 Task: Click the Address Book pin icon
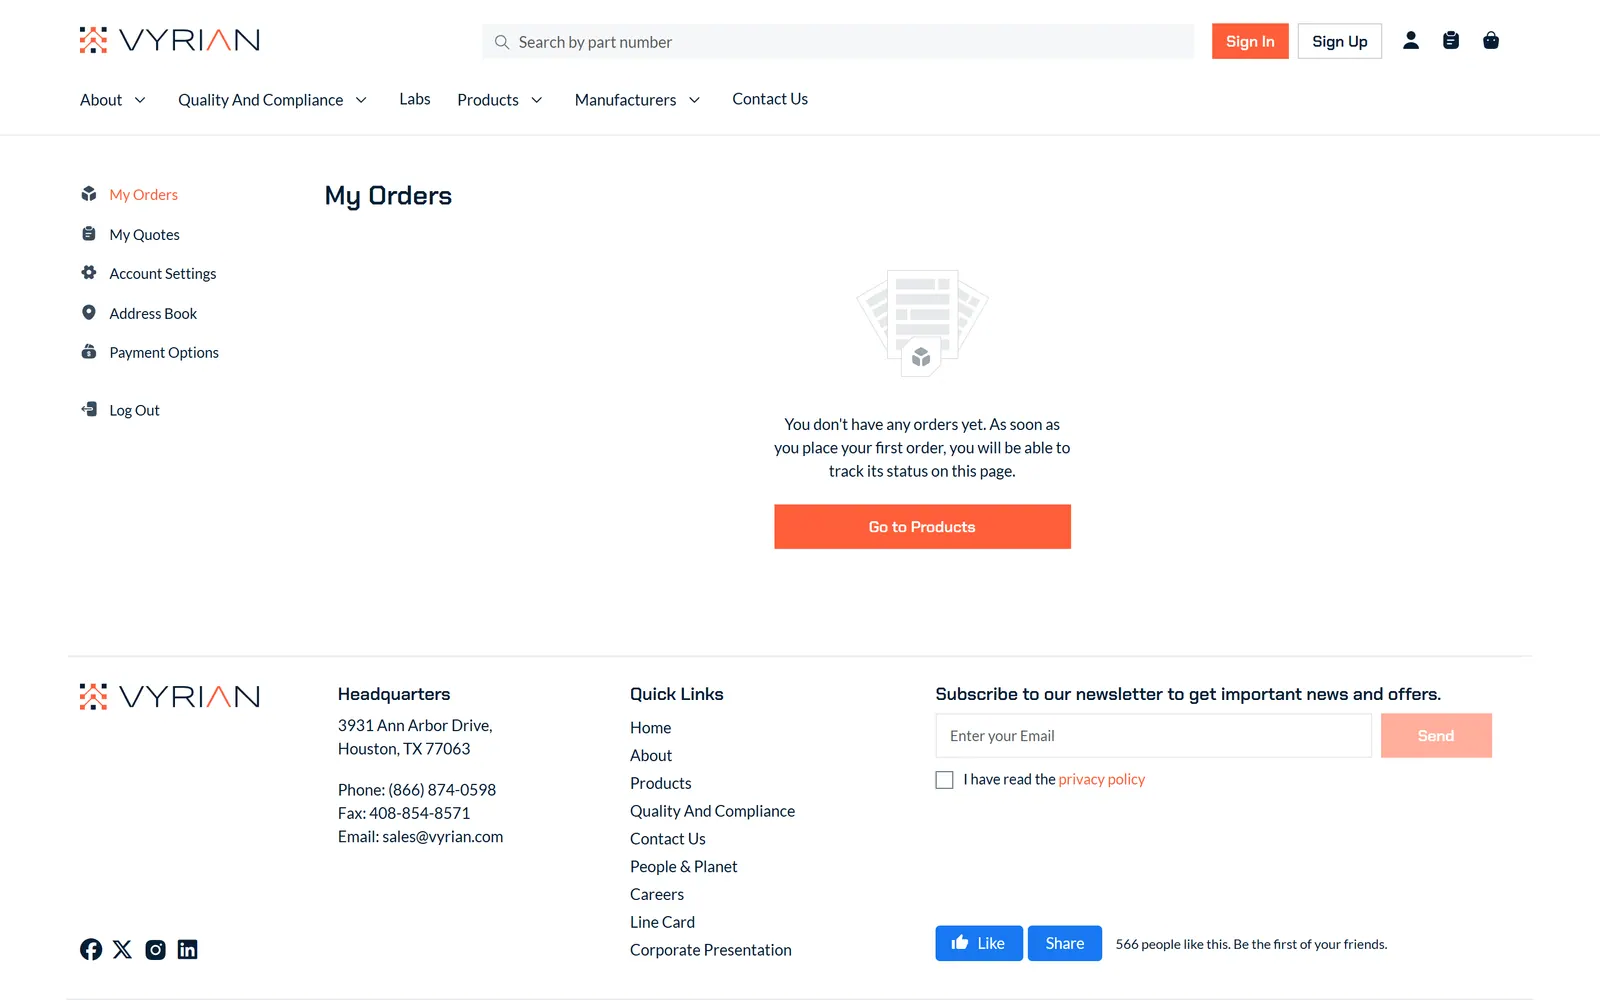pos(89,312)
